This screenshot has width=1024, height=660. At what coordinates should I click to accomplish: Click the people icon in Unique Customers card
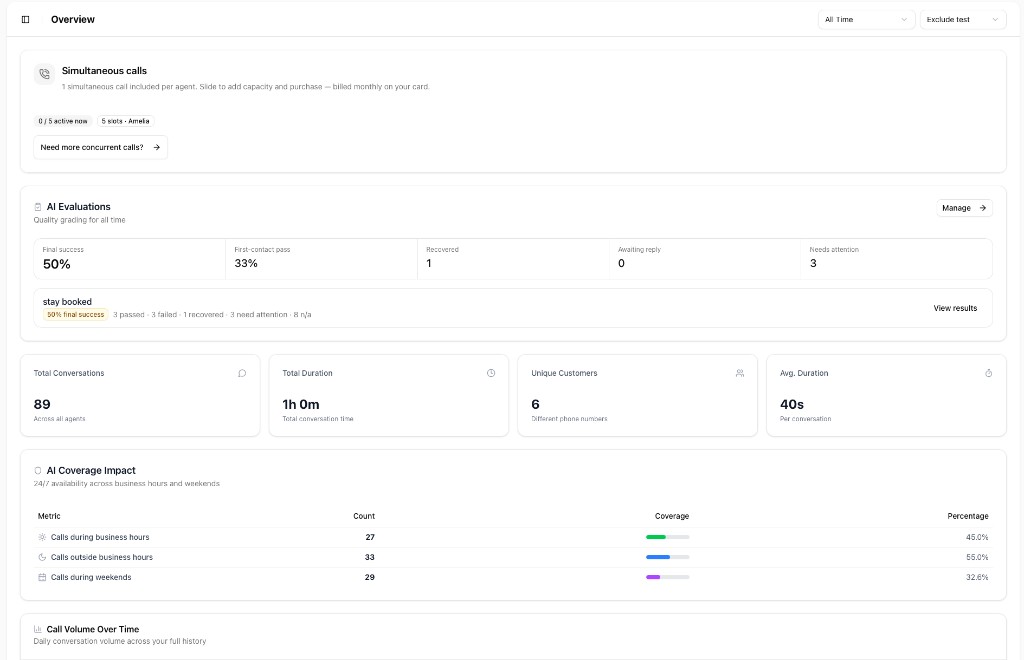click(x=740, y=373)
